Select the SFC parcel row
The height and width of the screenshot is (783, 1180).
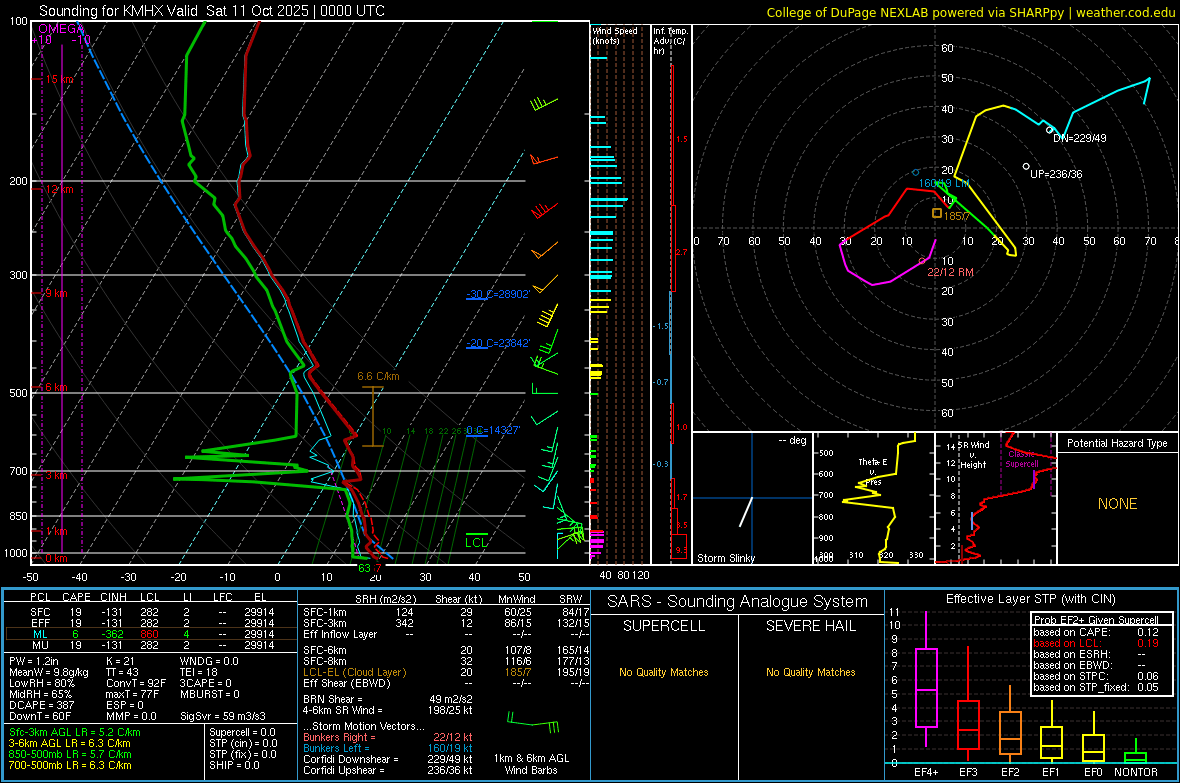coord(152,612)
